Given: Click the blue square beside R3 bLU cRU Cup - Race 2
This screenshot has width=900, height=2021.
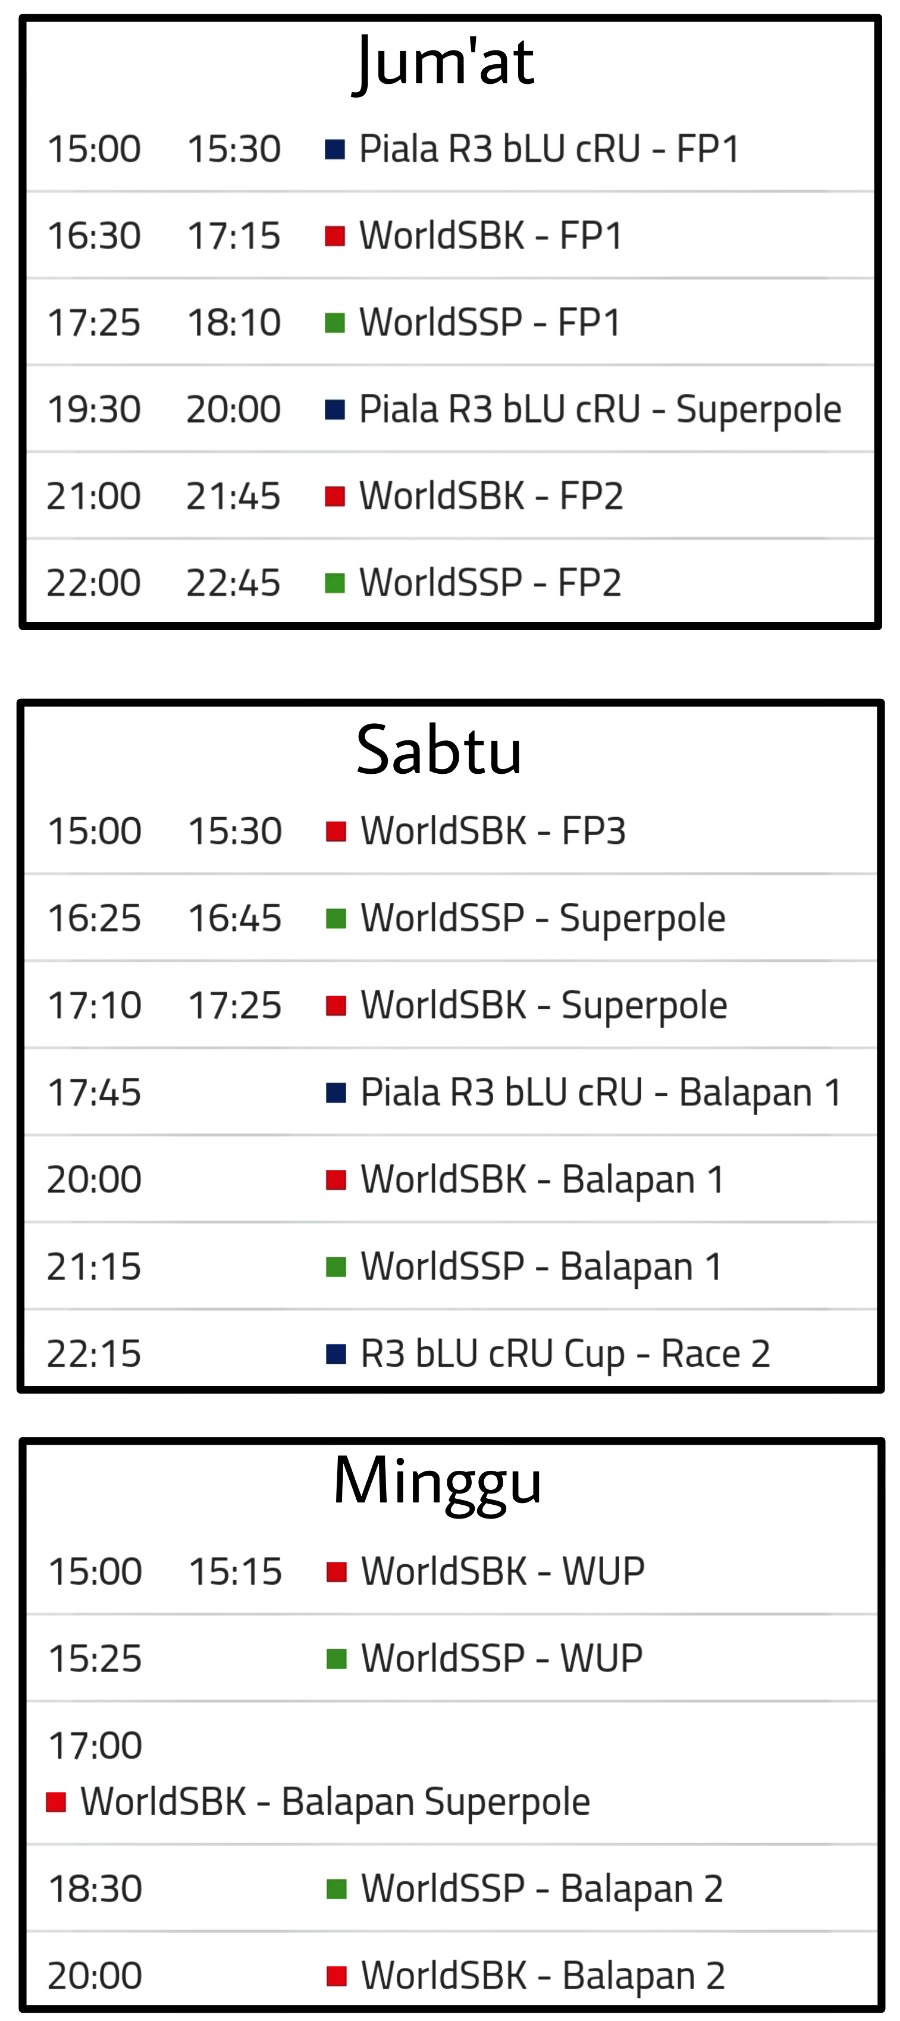Looking at the screenshot, I should point(336,1354).
